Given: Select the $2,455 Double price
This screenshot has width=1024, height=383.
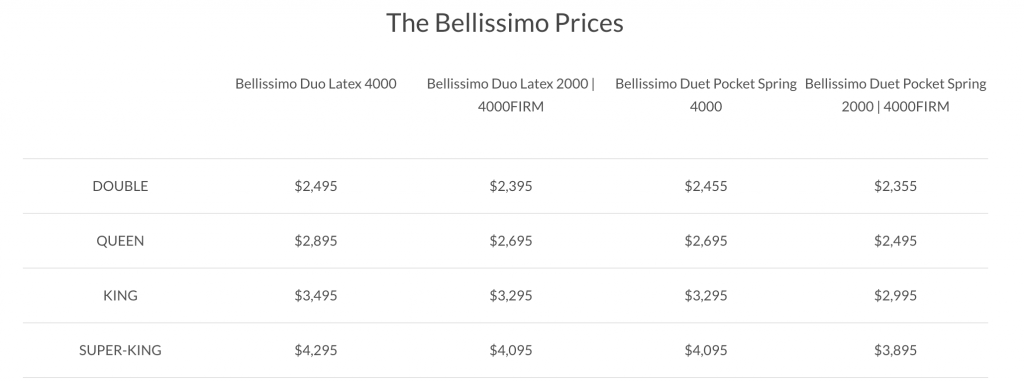Looking at the screenshot, I should (706, 186).
